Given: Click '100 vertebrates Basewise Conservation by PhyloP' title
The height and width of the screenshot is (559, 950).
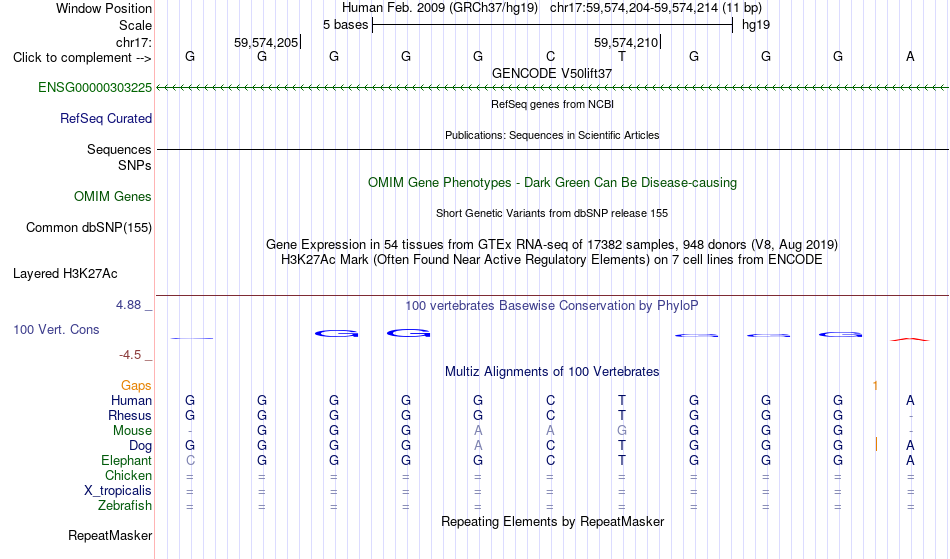Looking at the screenshot, I should click(x=552, y=305).
